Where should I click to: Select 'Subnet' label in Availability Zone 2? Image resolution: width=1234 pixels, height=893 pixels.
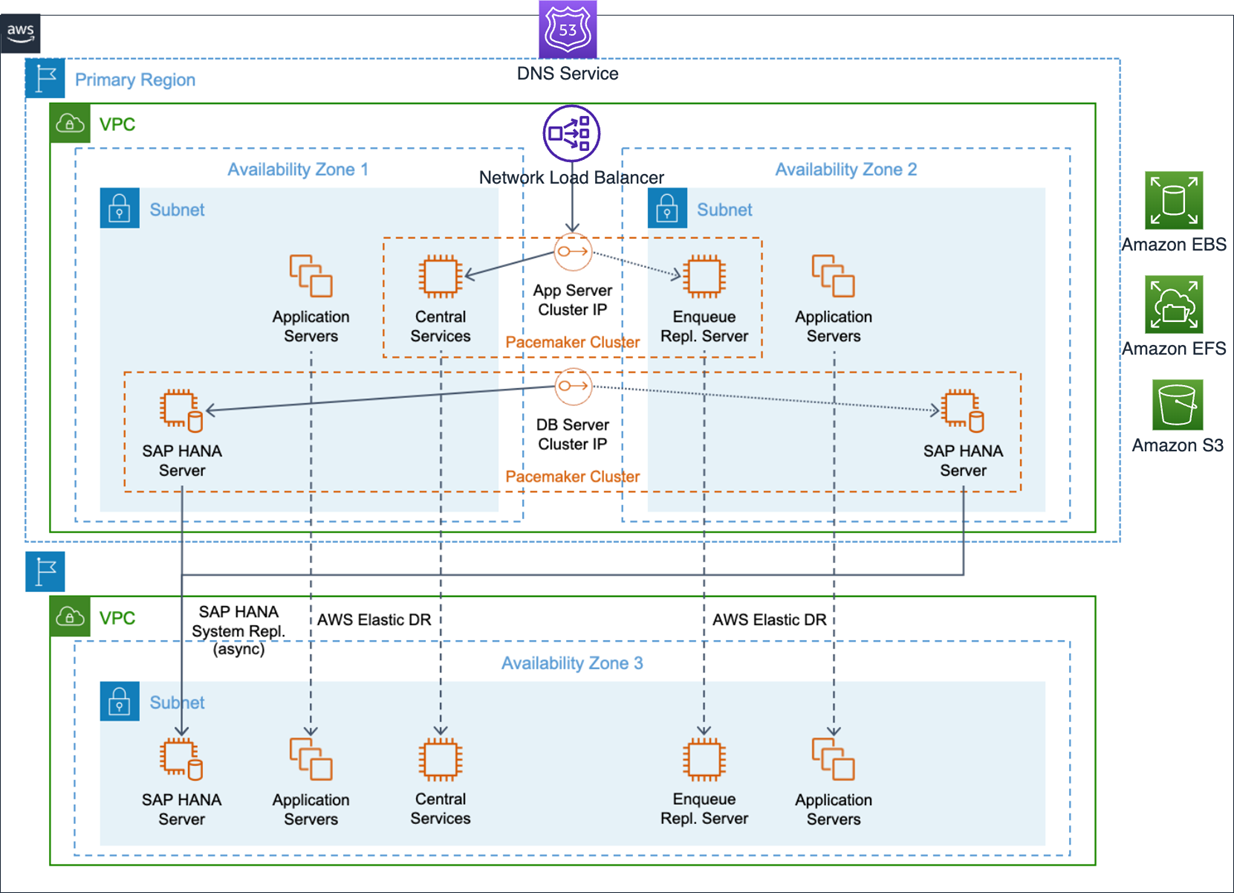(x=725, y=209)
